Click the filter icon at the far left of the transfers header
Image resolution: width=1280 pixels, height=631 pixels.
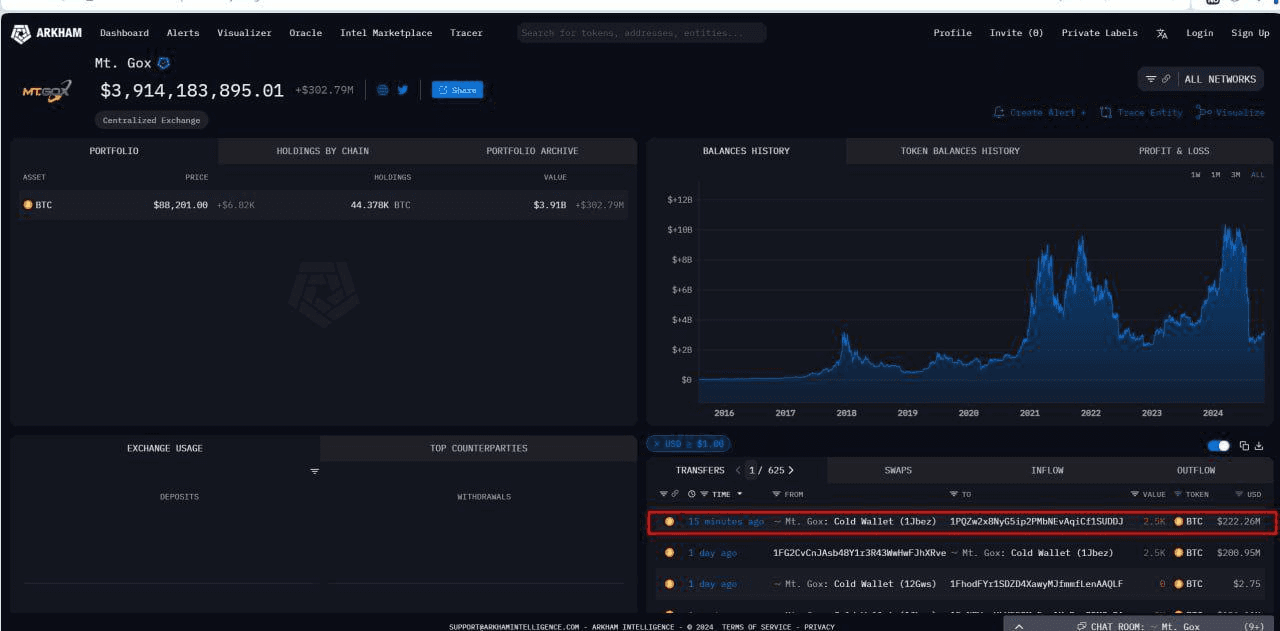click(x=663, y=494)
